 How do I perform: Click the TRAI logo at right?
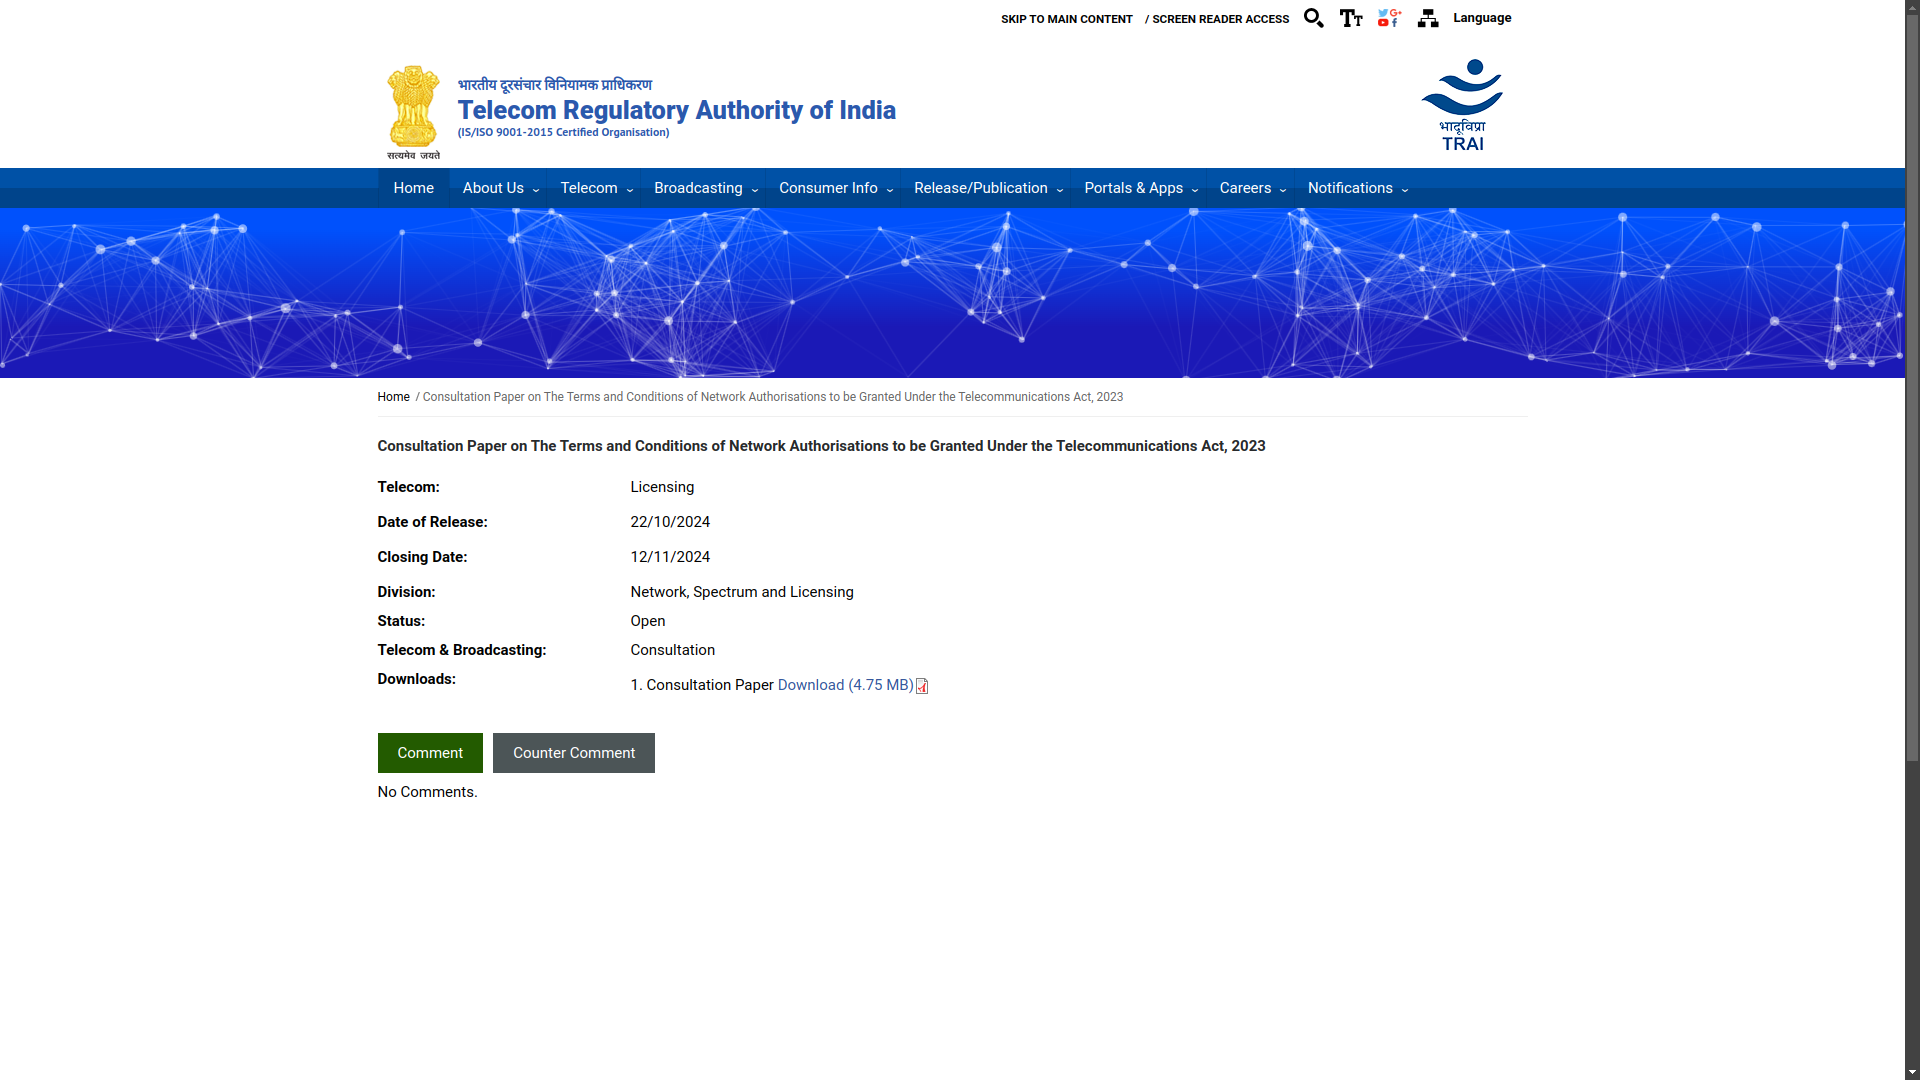[x=1462, y=105]
